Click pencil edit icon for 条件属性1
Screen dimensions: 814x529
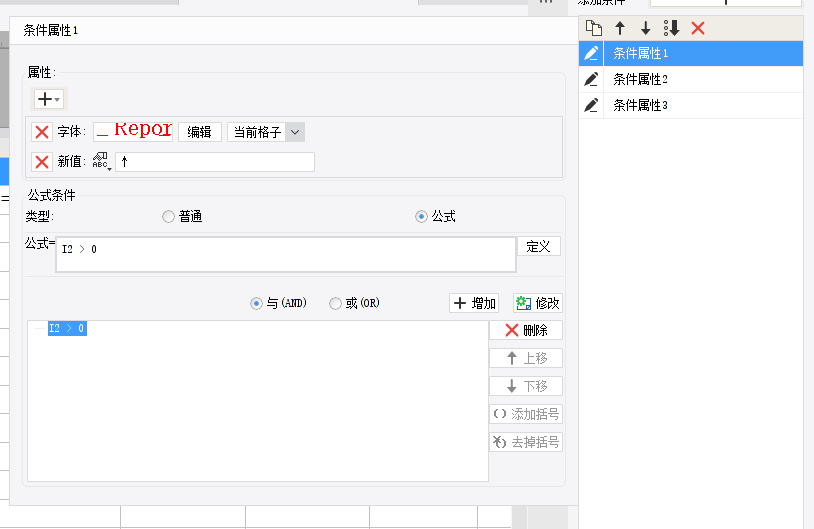[591, 53]
